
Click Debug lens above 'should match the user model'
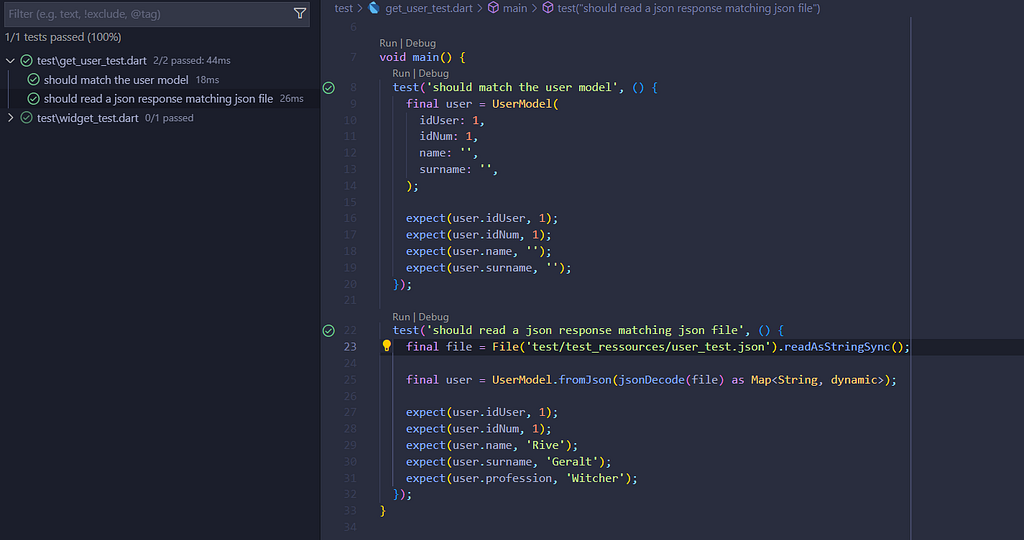pyautogui.click(x=434, y=73)
